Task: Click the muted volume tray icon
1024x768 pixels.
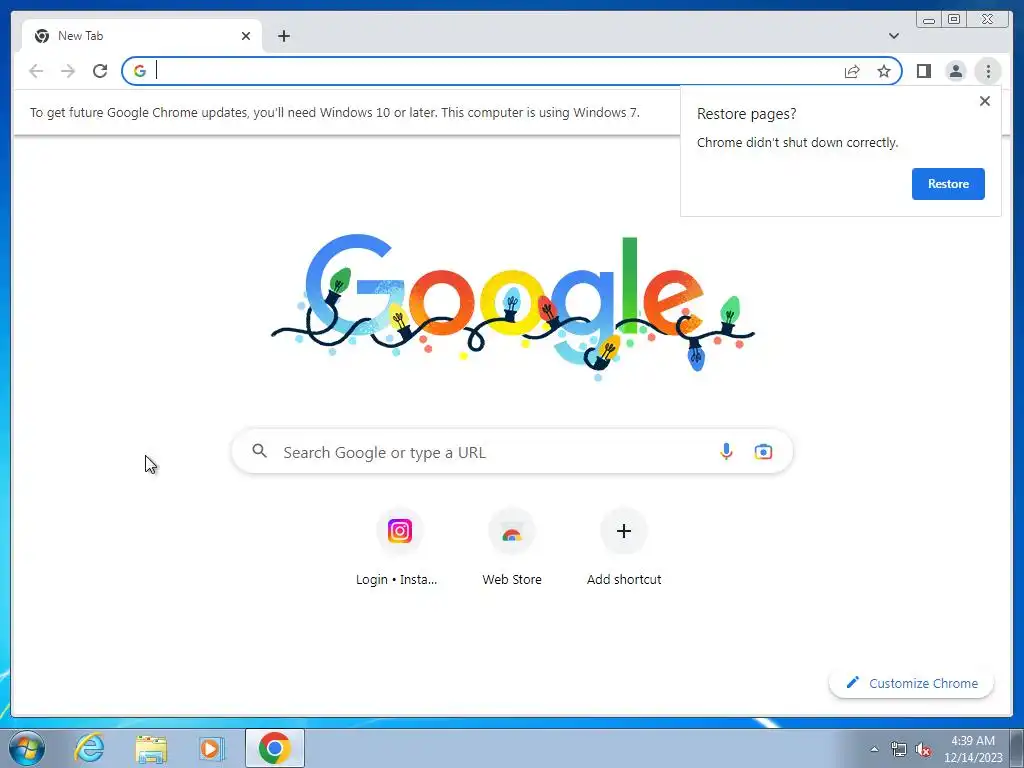Action: pyautogui.click(x=923, y=749)
